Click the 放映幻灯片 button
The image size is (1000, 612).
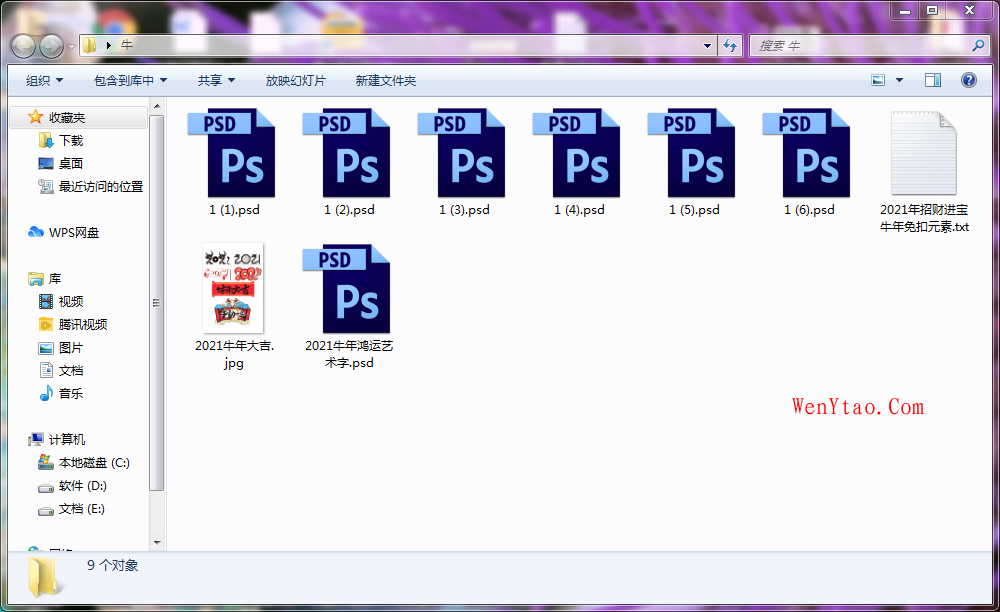295,80
